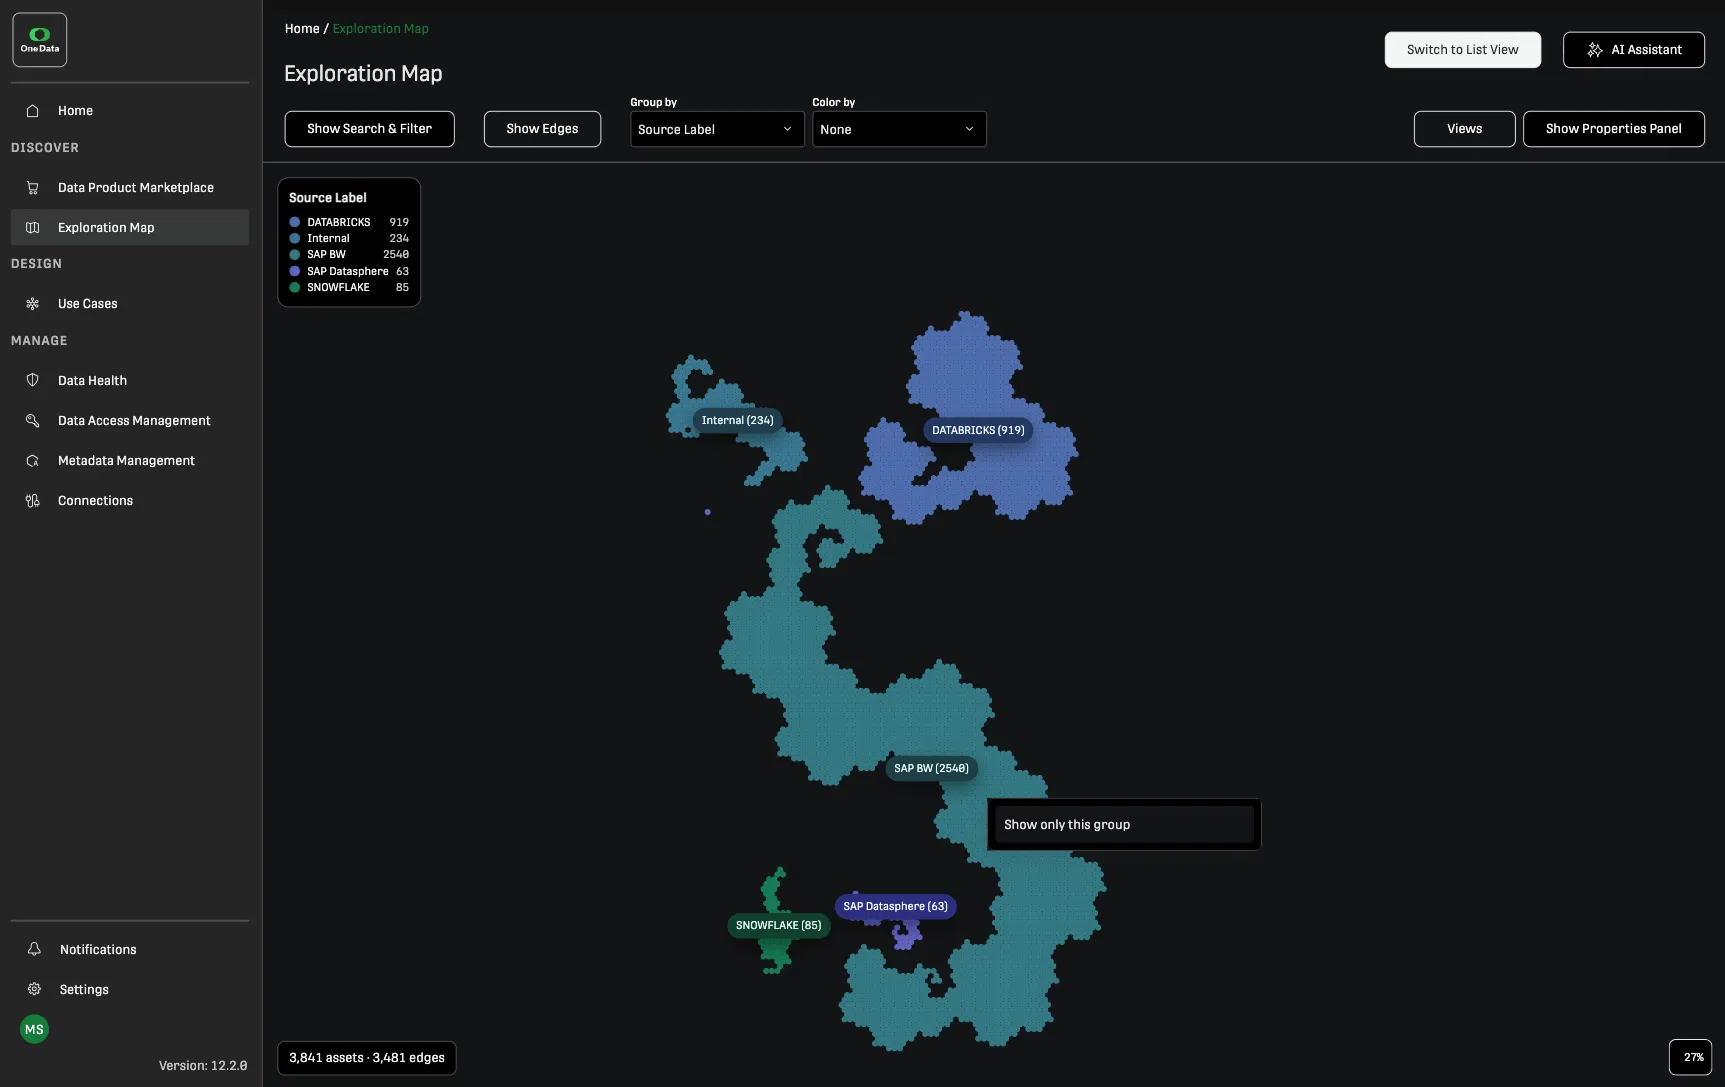Click the assets and edges count badge

[367, 1058]
